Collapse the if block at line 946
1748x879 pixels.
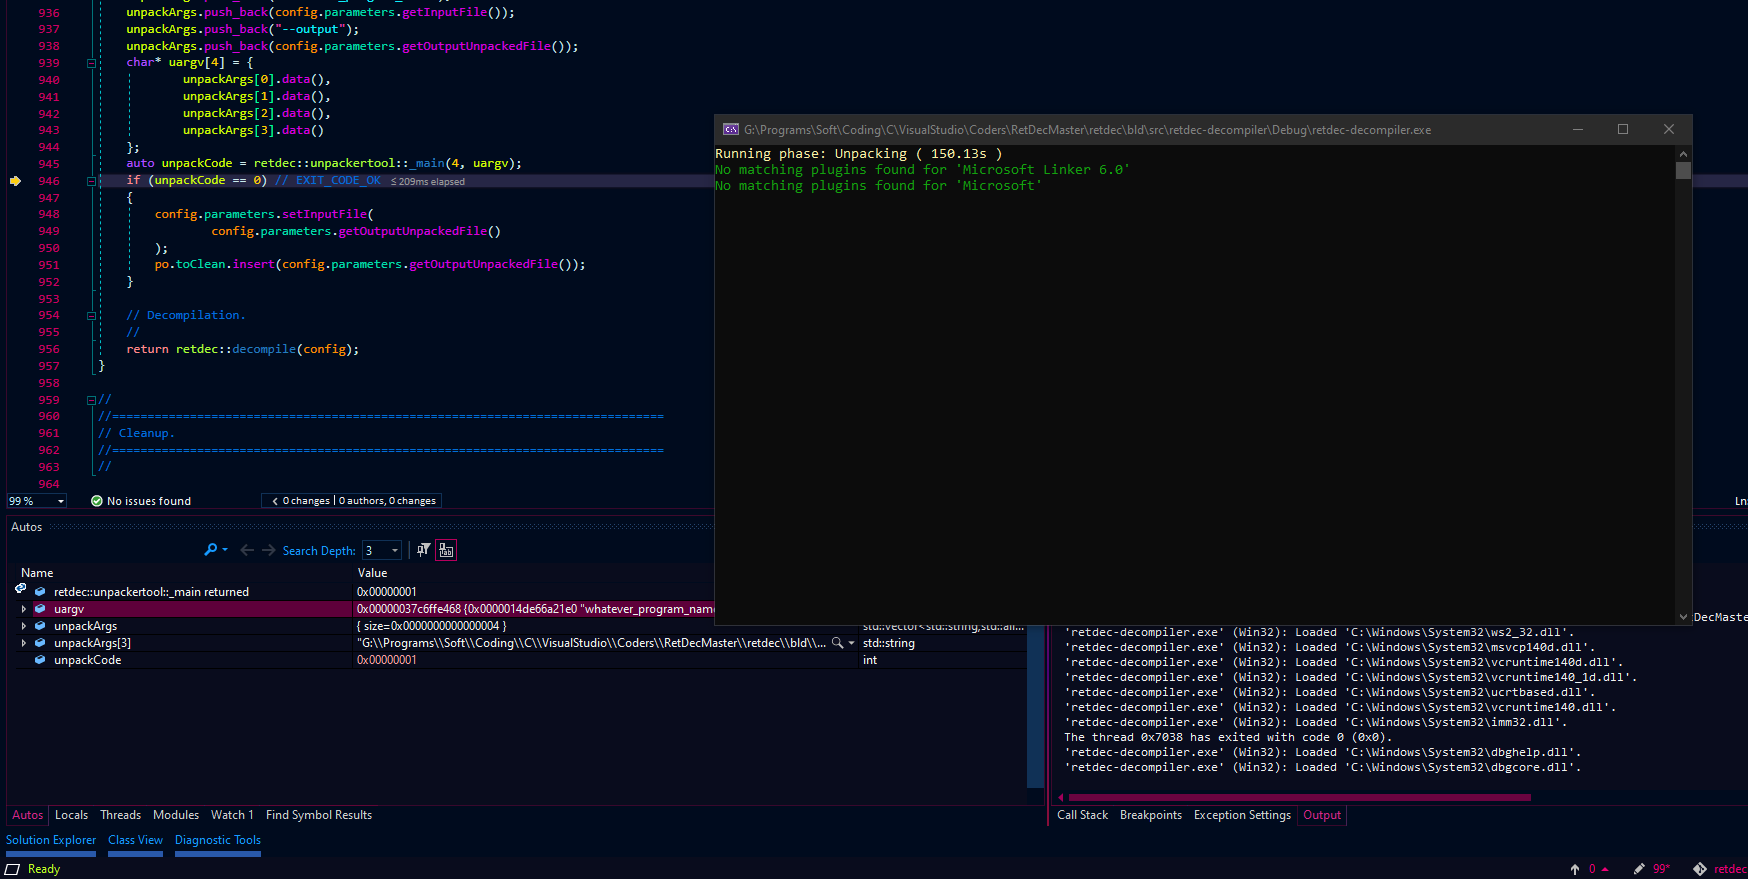[x=91, y=181]
